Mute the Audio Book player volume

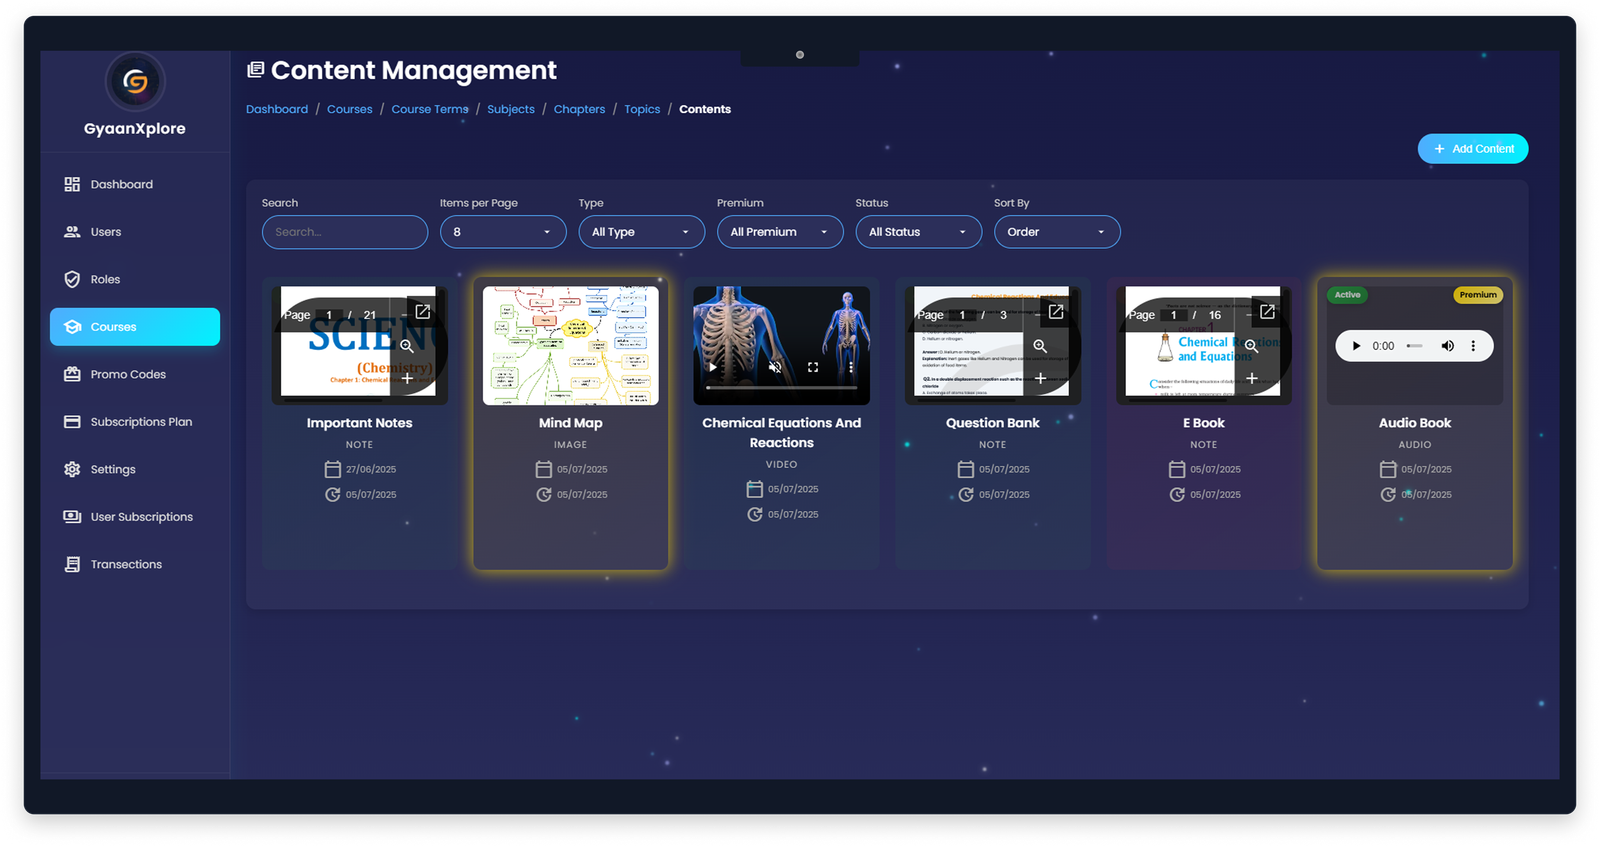pos(1447,346)
